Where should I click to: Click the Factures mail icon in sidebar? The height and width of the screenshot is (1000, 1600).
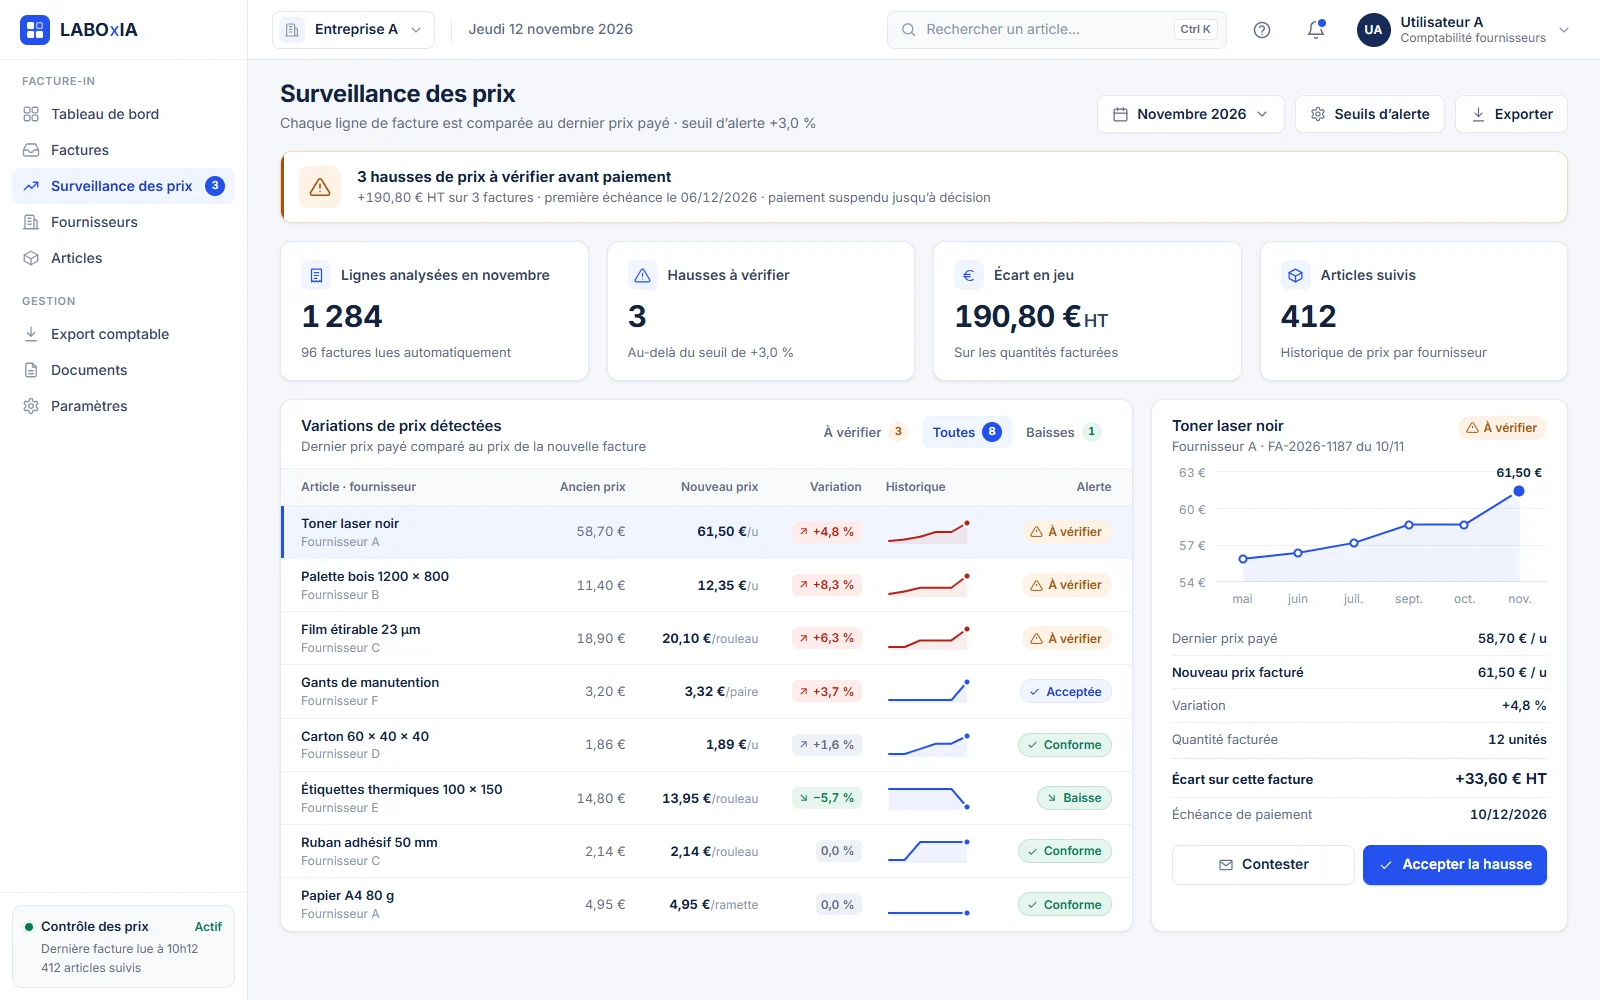tap(31, 150)
